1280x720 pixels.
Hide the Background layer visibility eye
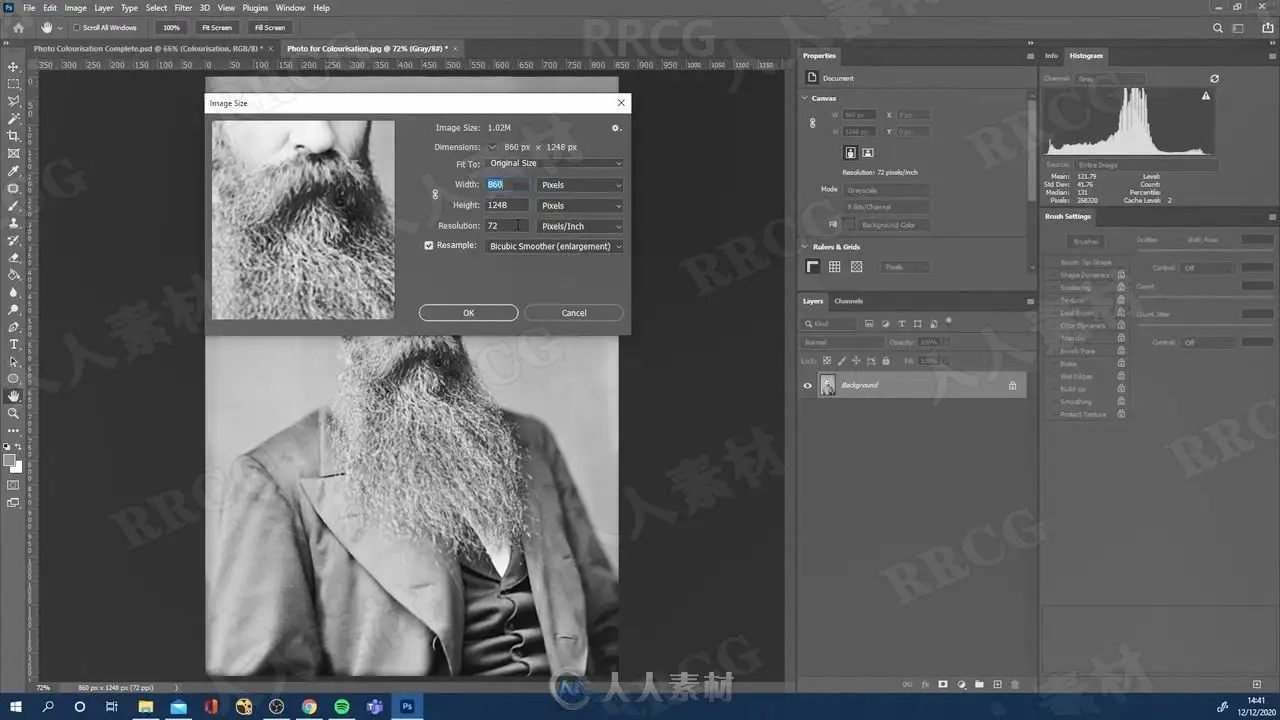[x=808, y=385]
